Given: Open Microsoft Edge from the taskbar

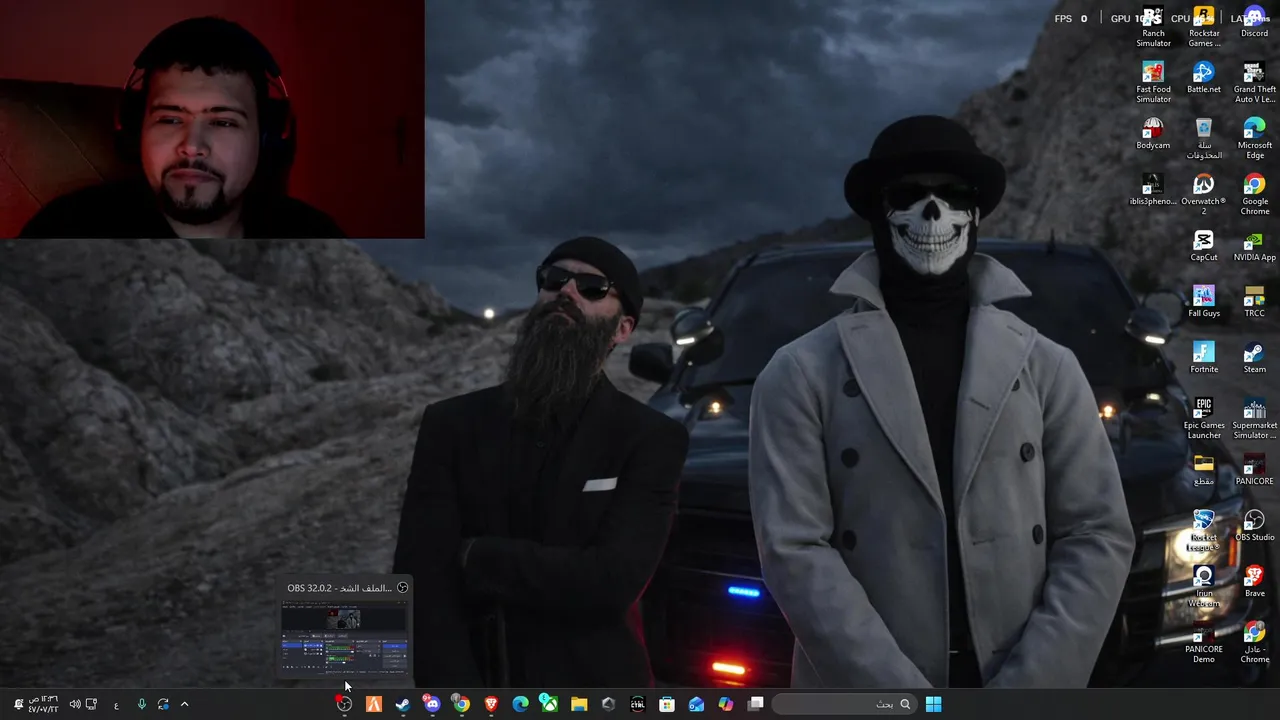Looking at the screenshot, I should [x=520, y=704].
